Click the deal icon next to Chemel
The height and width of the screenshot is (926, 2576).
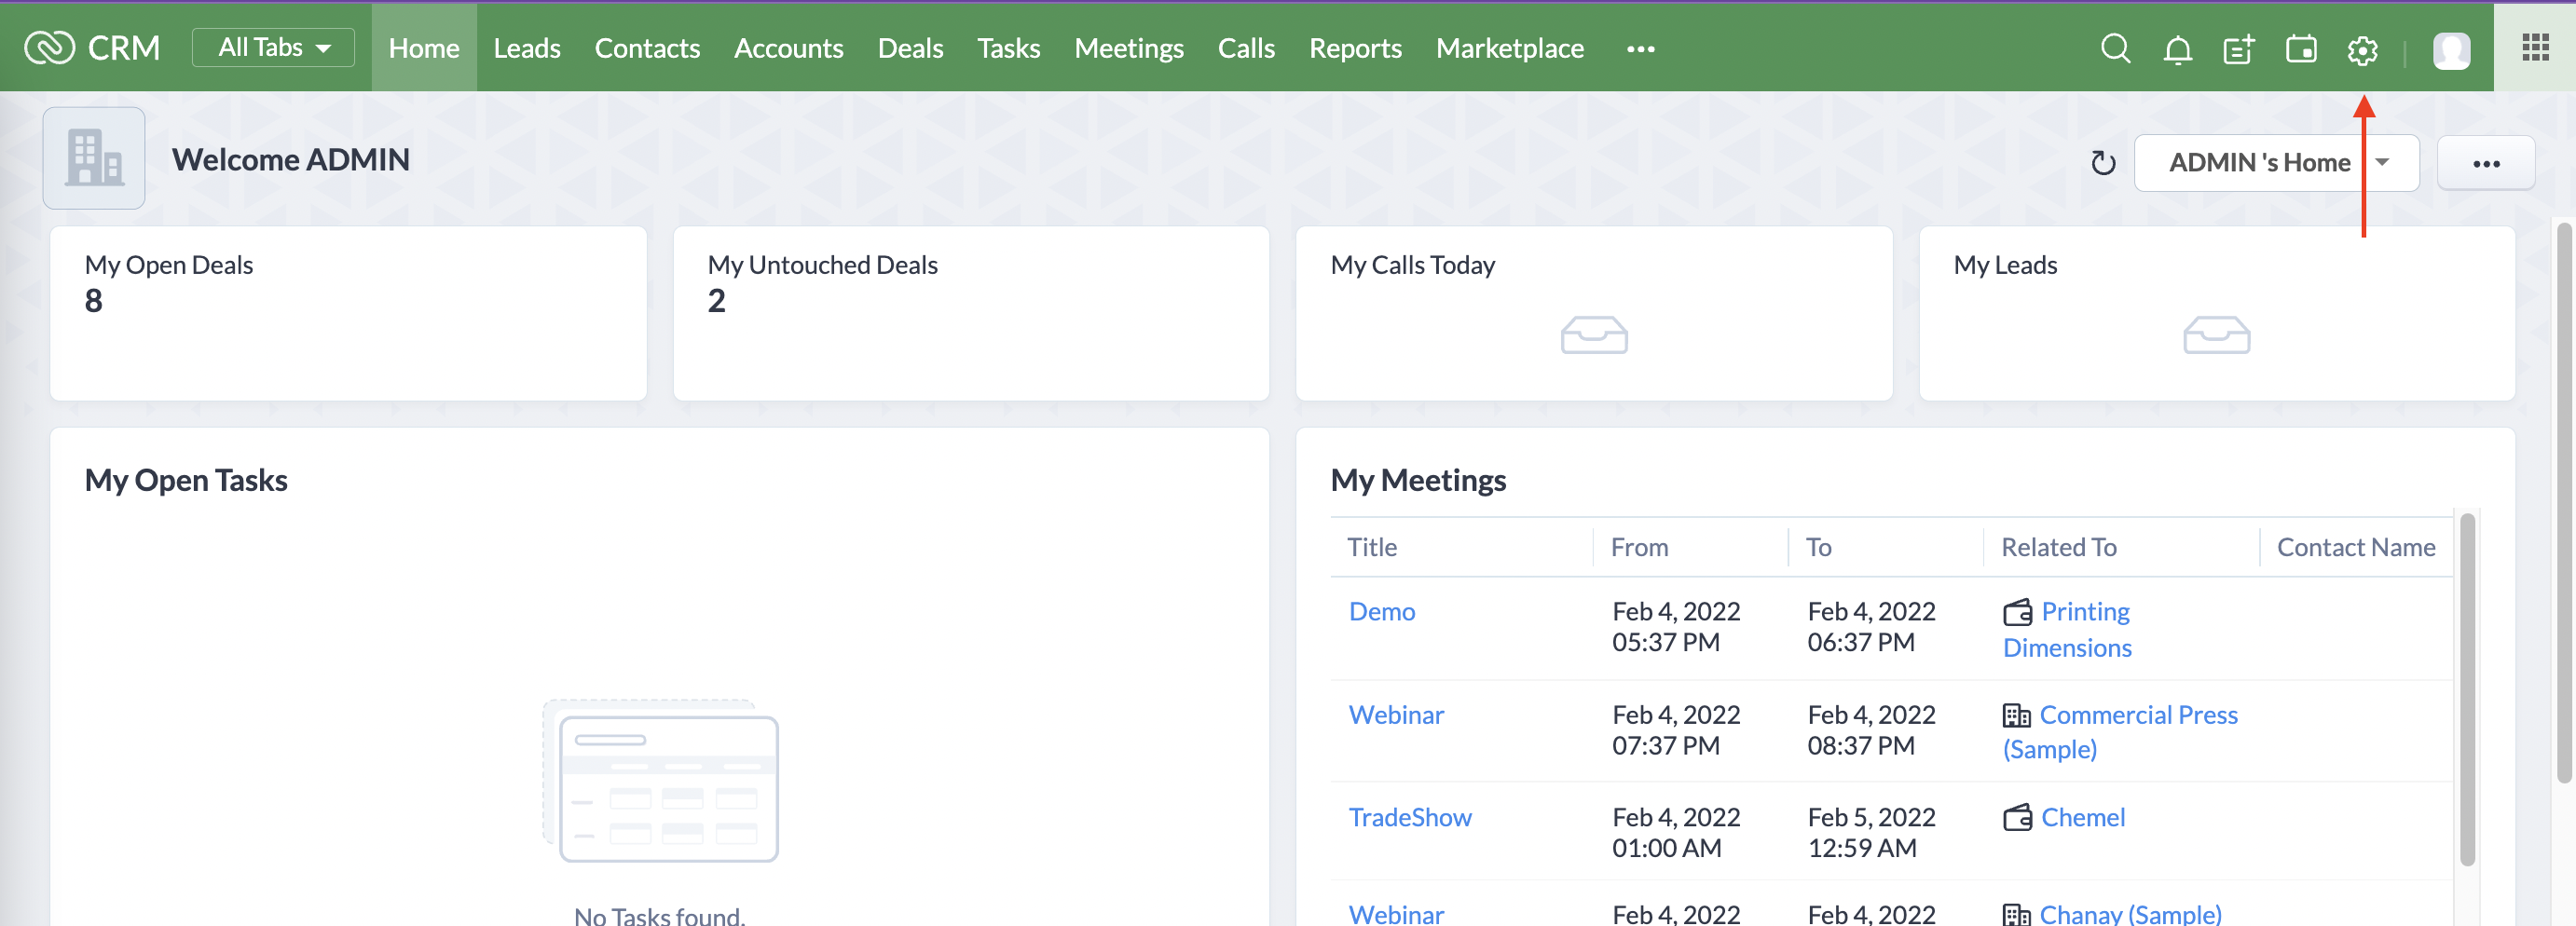(x=2017, y=818)
